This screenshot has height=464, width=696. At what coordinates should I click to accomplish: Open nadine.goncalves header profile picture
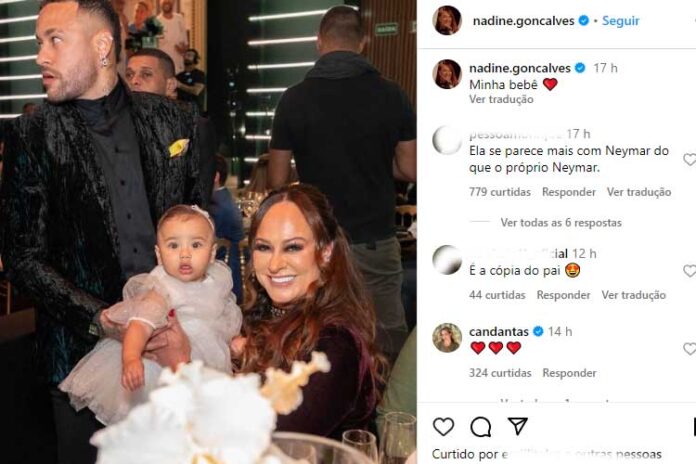click(447, 20)
